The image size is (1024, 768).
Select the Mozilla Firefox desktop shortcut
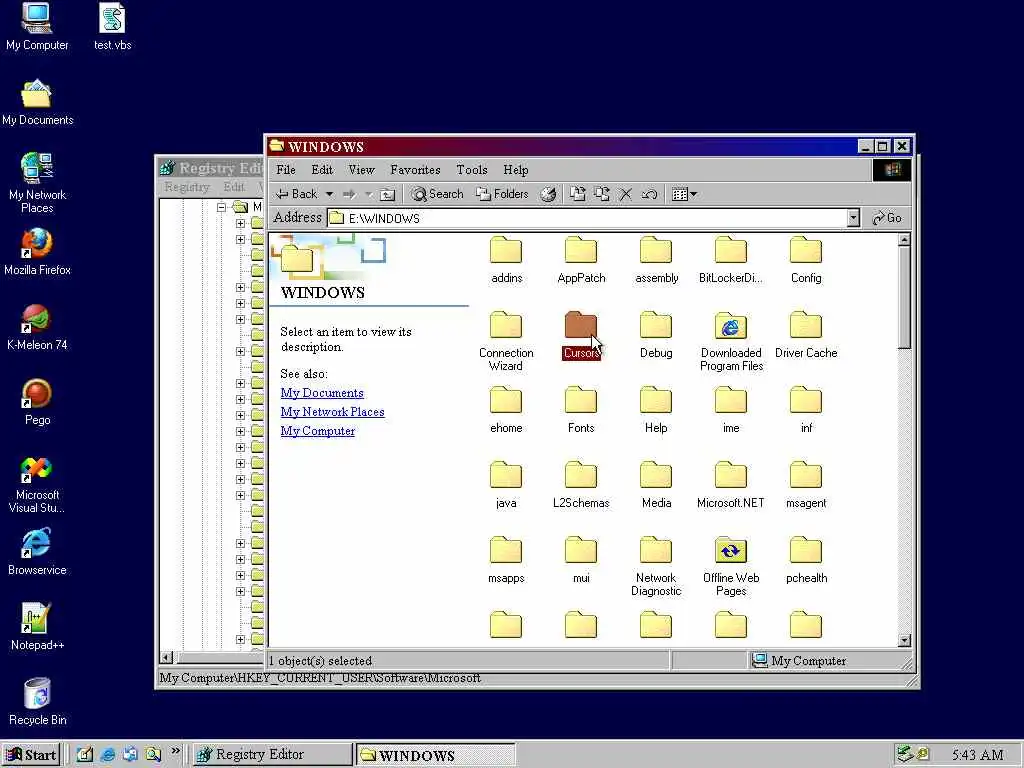37,252
